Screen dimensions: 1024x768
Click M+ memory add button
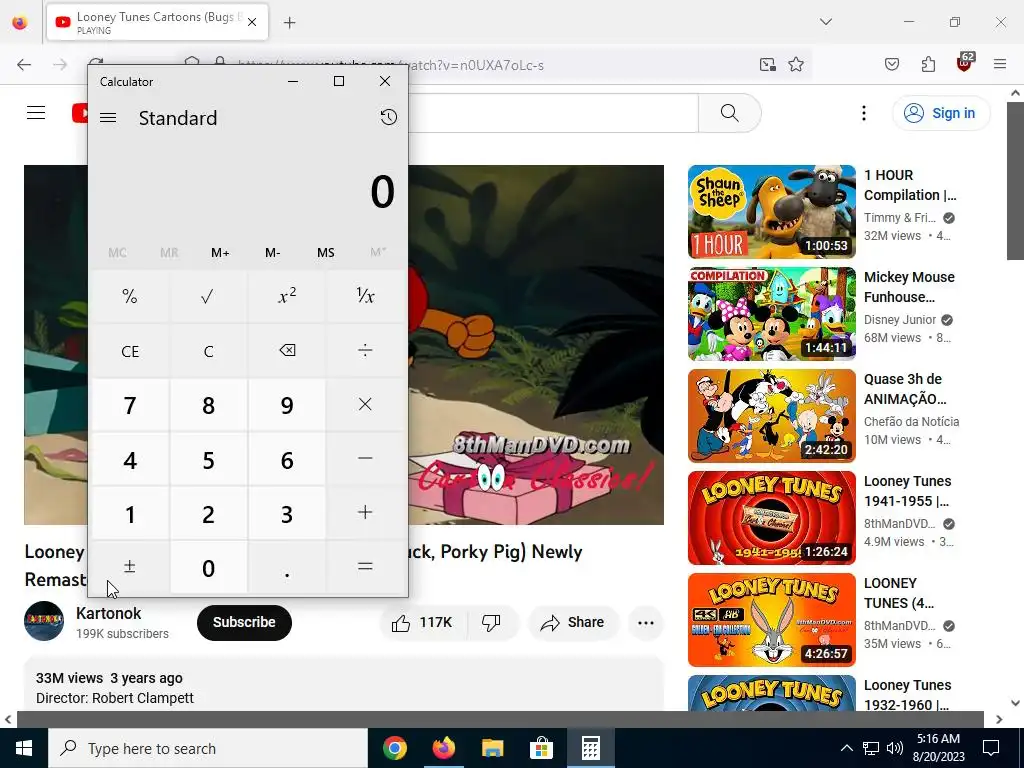(220, 252)
